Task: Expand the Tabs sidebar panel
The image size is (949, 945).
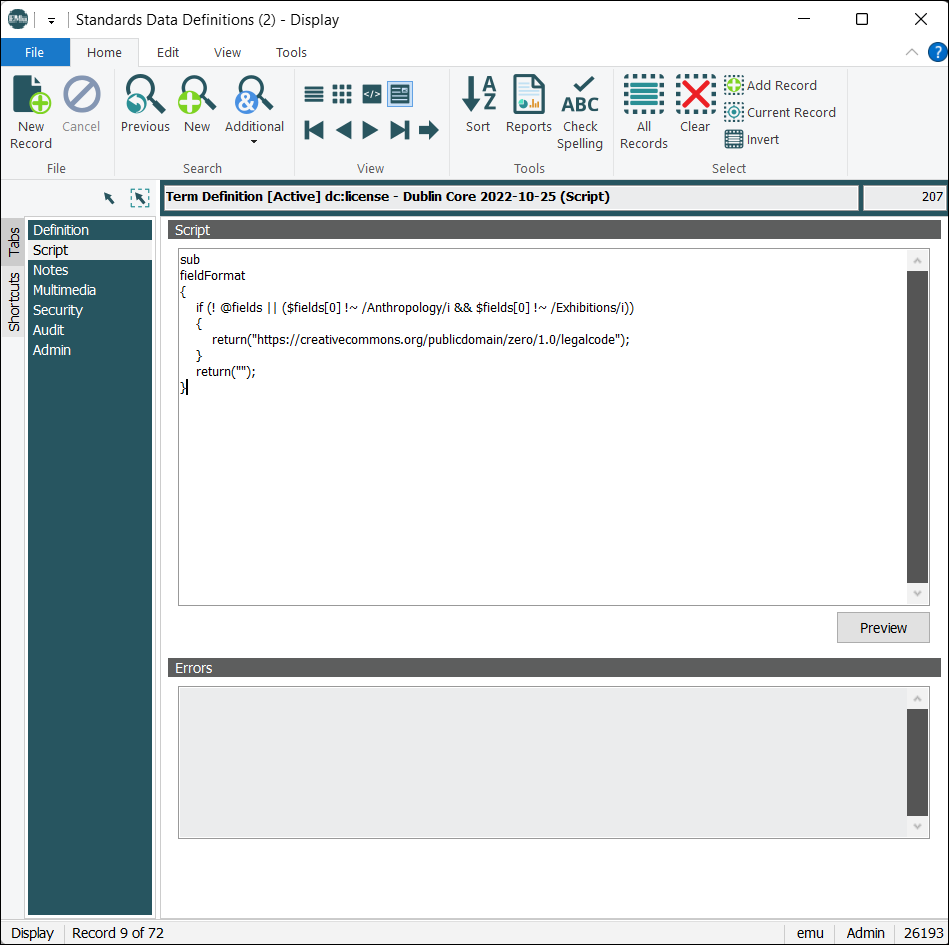Action: point(13,240)
